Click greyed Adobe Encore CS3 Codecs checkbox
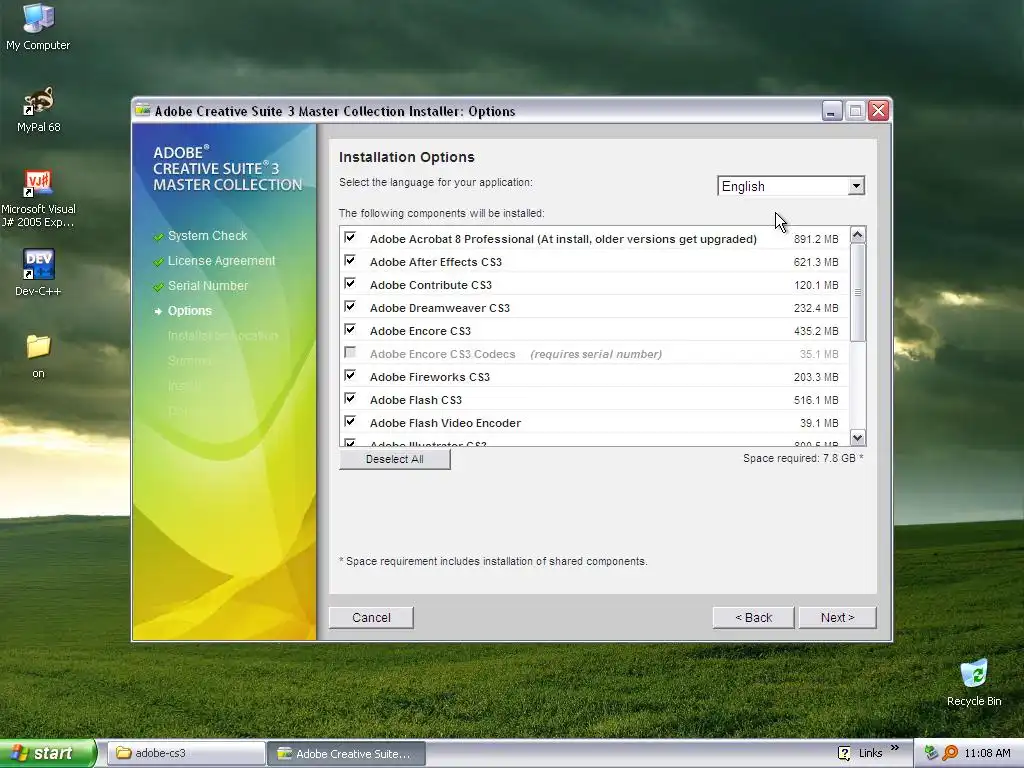 coord(350,353)
